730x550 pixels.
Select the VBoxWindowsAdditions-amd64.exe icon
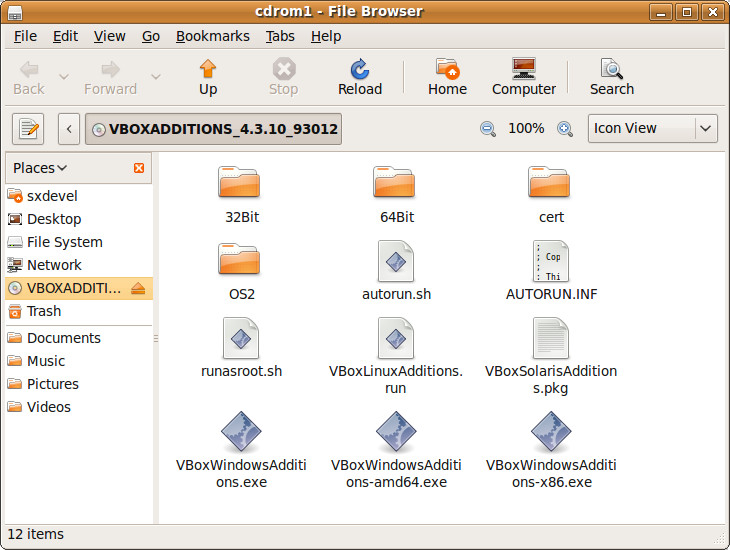[396, 432]
